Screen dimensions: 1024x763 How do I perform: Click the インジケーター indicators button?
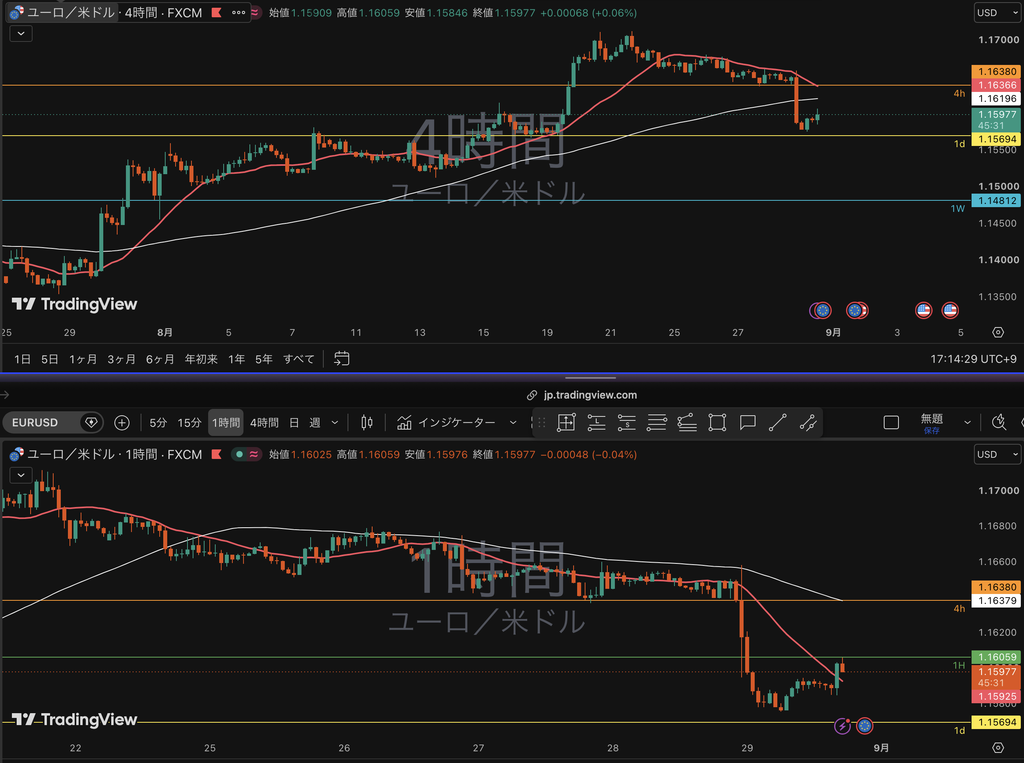click(x=456, y=423)
